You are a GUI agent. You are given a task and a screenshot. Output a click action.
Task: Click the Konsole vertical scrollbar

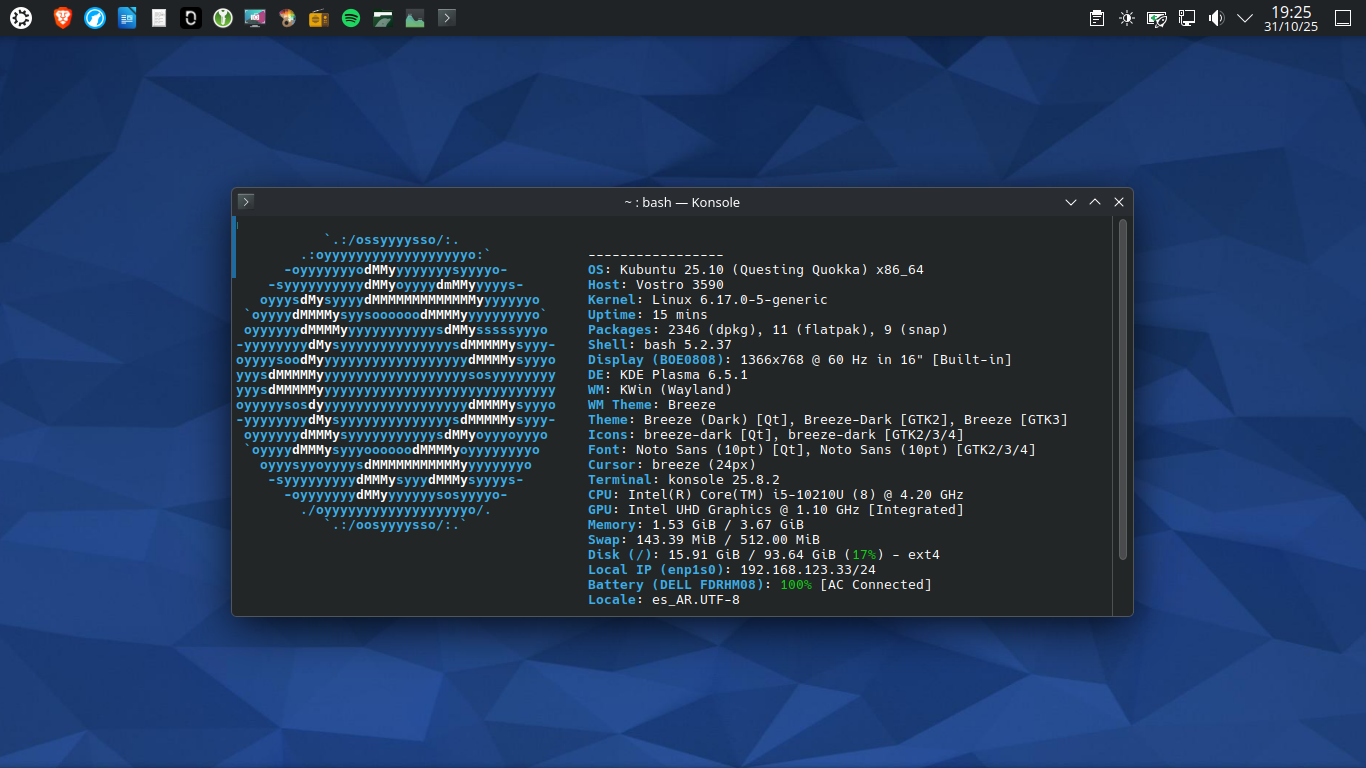1123,390
